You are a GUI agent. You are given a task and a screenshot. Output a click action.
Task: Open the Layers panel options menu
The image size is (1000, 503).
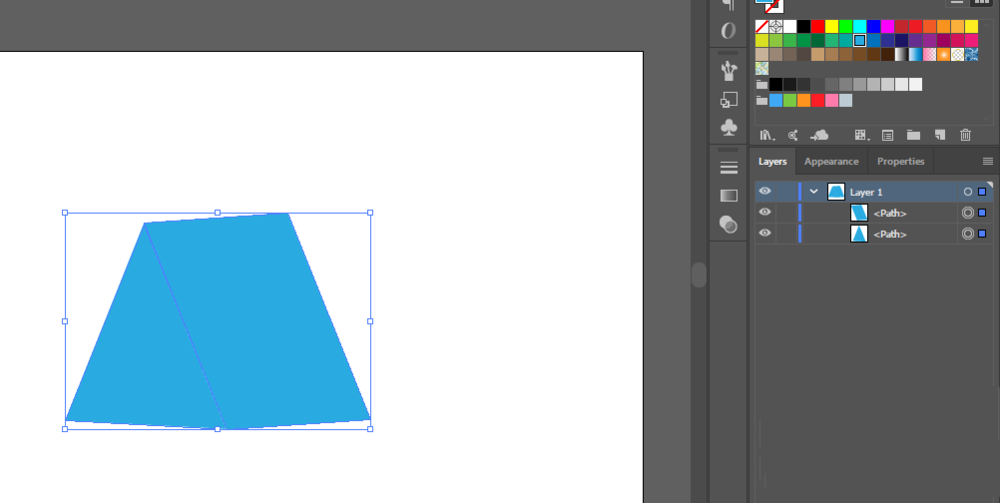pyautogui.click(x=988, y=162)
